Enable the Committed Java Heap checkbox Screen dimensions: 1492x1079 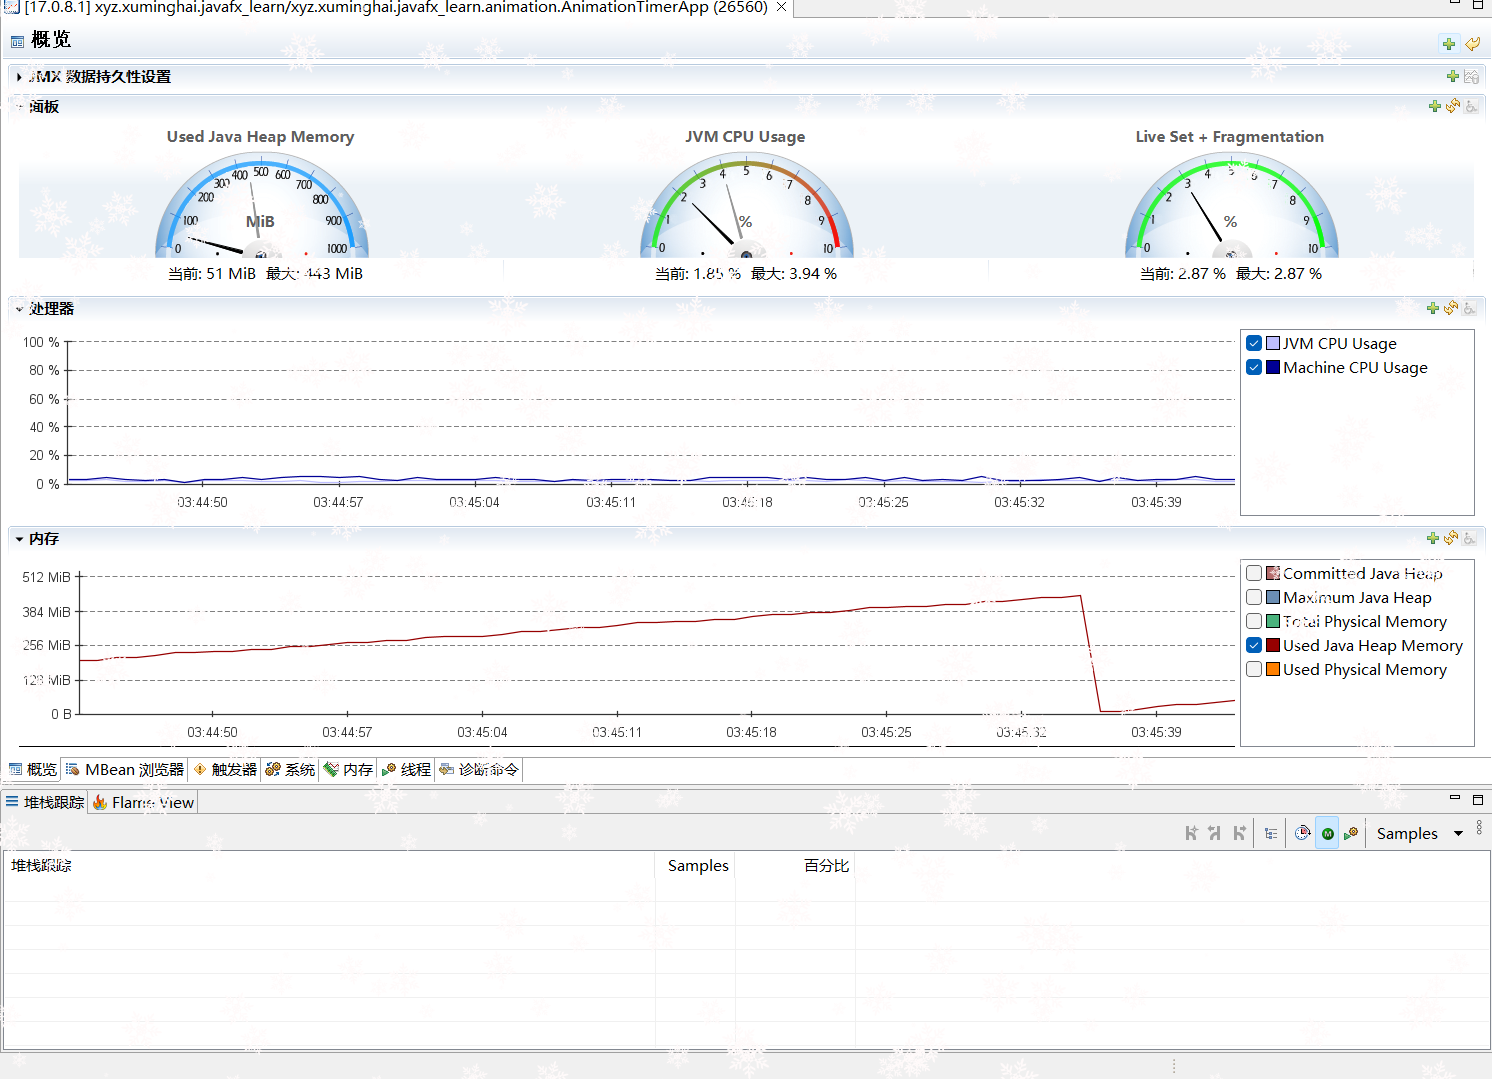tap(1254, 573)
